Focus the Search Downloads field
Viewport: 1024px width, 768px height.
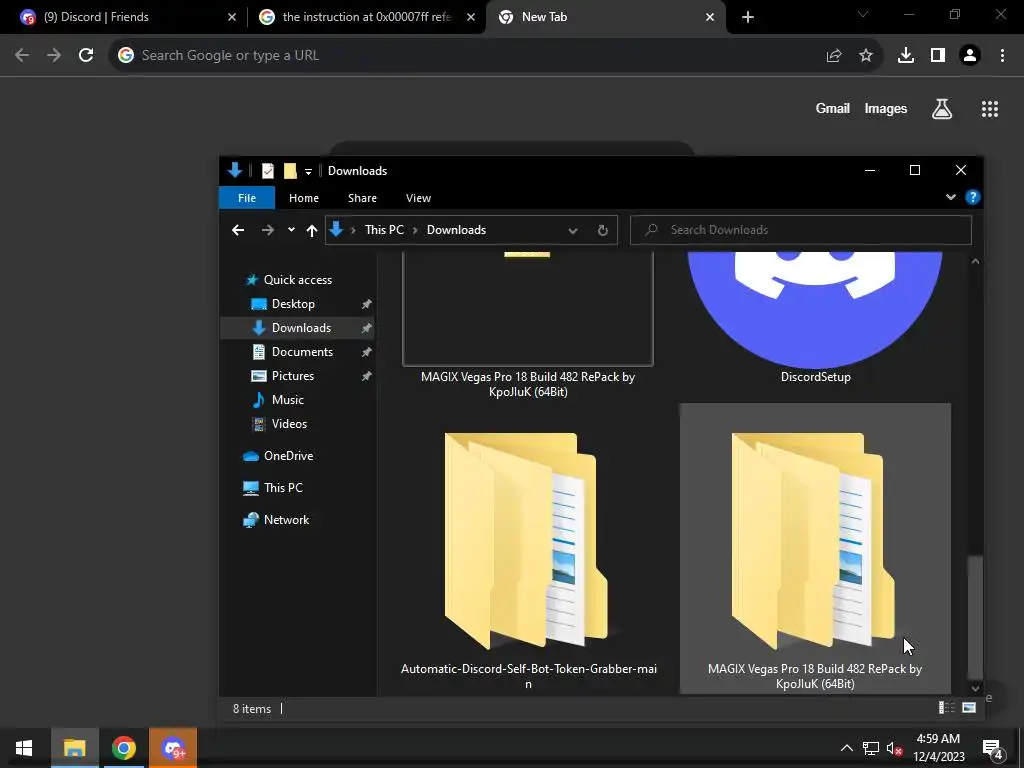(801, 230)
